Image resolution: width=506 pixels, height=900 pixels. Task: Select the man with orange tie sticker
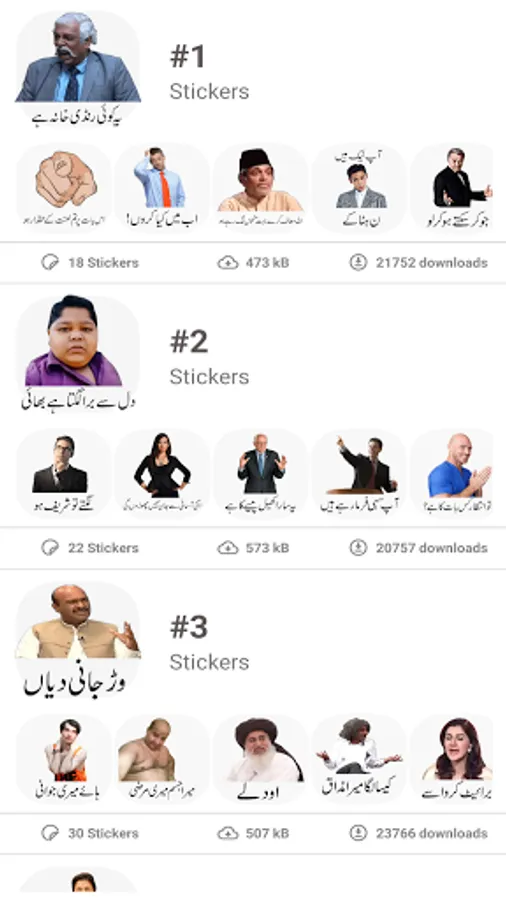click(x=162, y=188)
